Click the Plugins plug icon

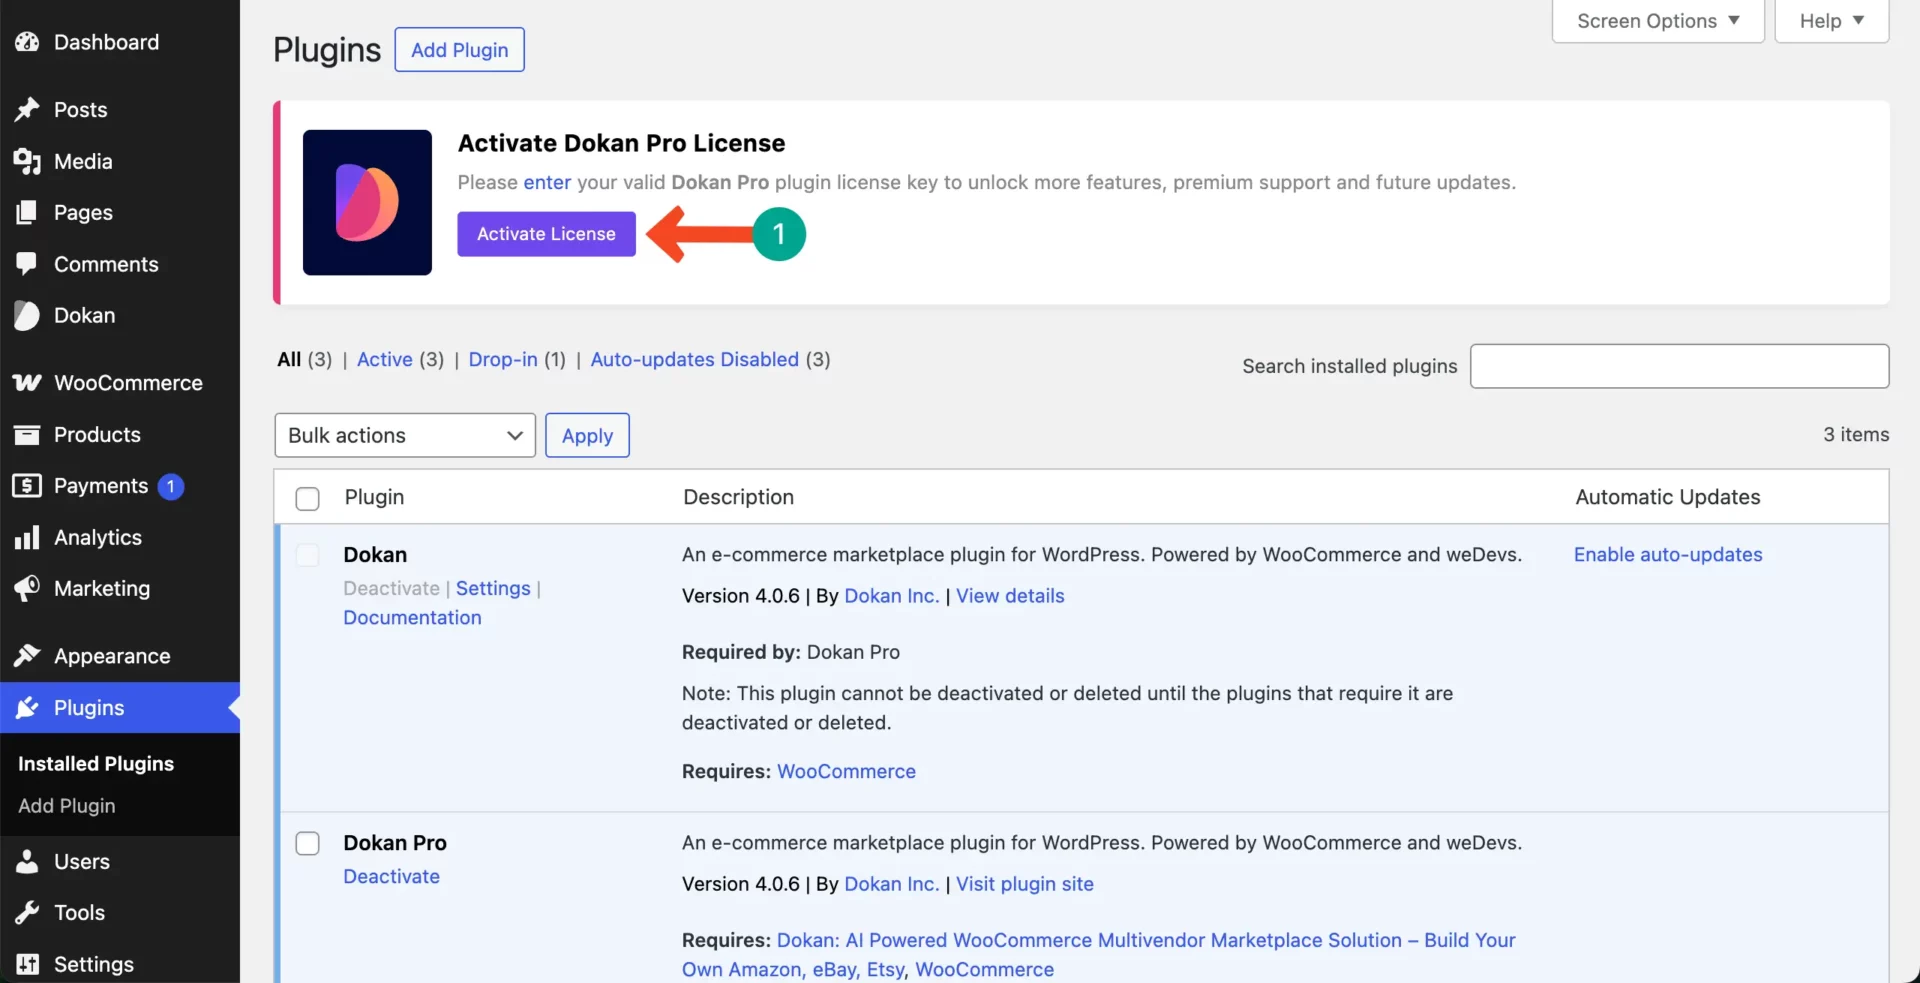pos(27,708)
